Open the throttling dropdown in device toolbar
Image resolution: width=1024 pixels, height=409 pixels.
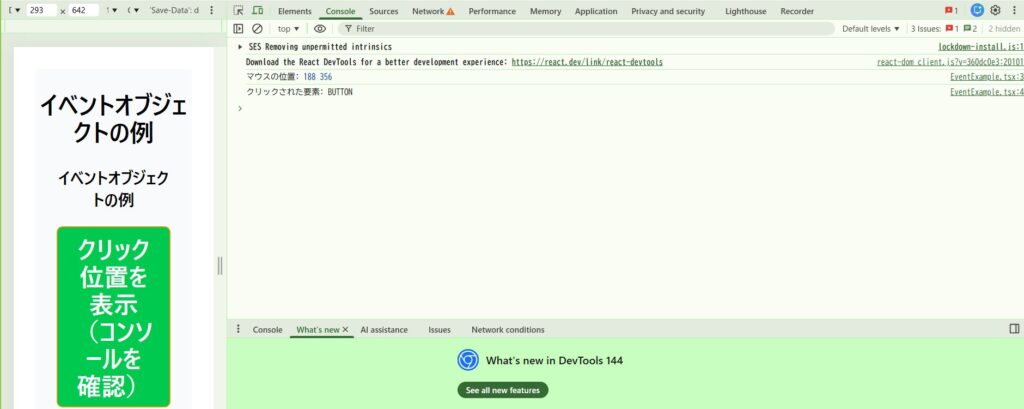pyautogui.click(x=134, y=10)
